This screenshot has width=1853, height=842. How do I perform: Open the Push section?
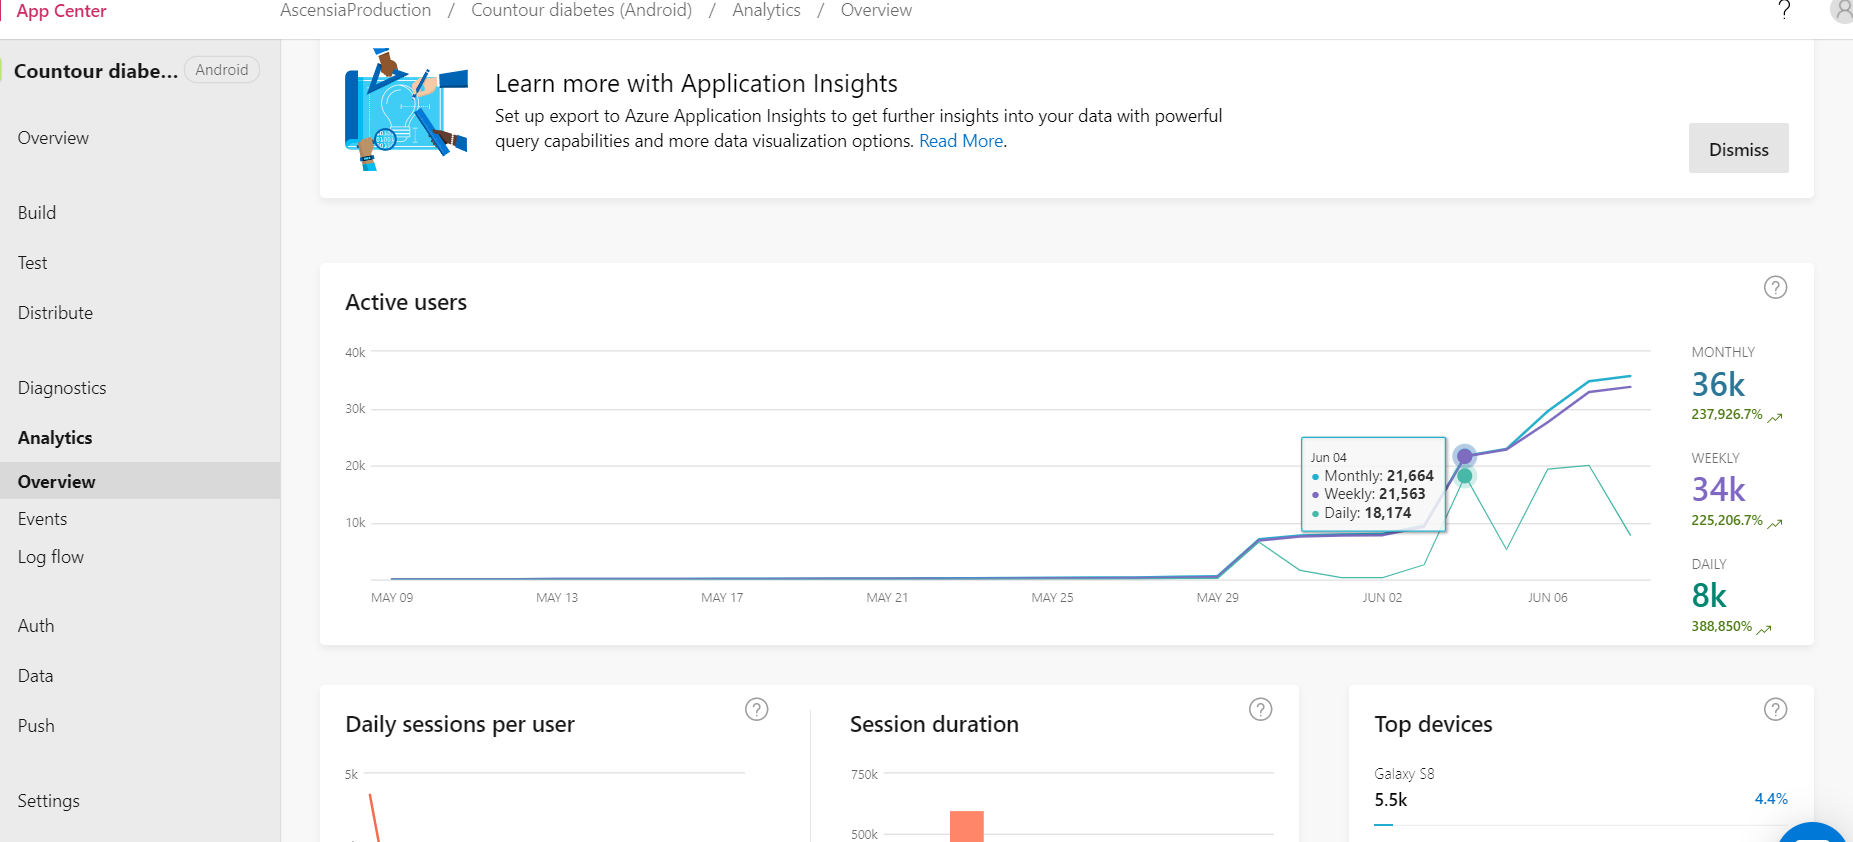point(36,726)
